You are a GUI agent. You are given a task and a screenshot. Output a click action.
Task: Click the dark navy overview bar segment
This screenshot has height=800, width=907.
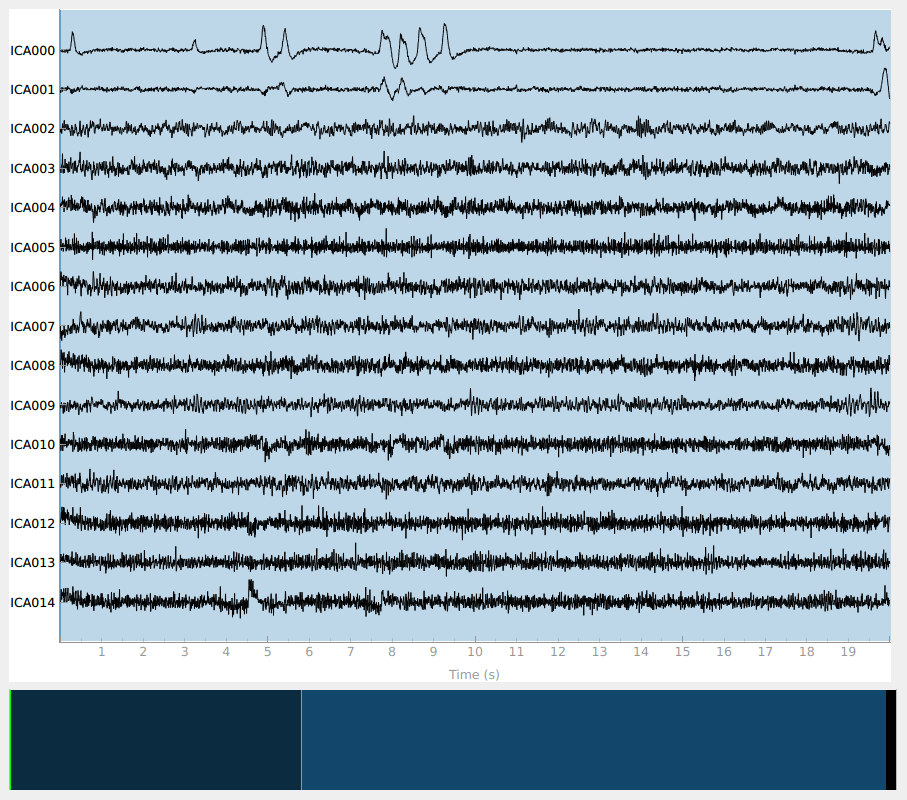coord(156,740)
